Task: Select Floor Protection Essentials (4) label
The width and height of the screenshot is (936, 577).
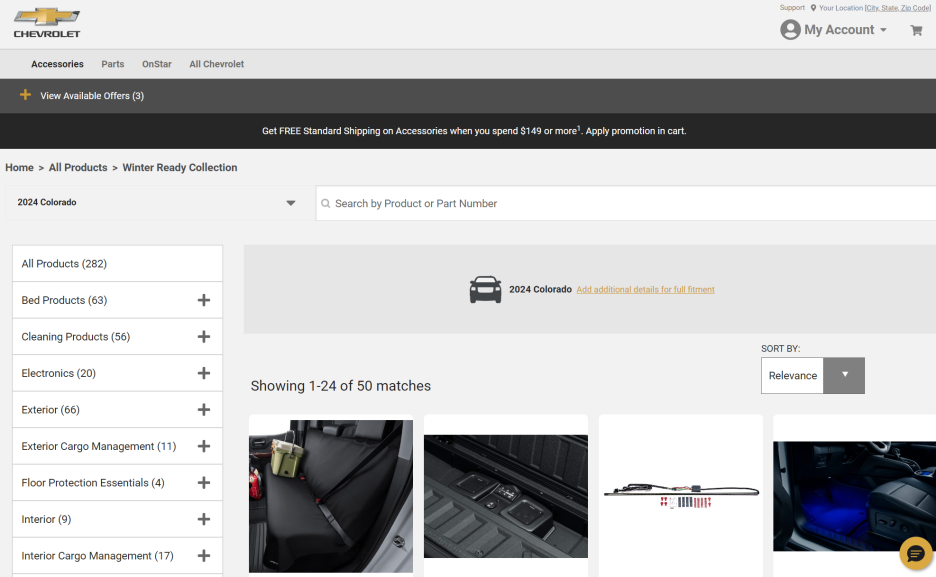Action: (x=93, y=482)
